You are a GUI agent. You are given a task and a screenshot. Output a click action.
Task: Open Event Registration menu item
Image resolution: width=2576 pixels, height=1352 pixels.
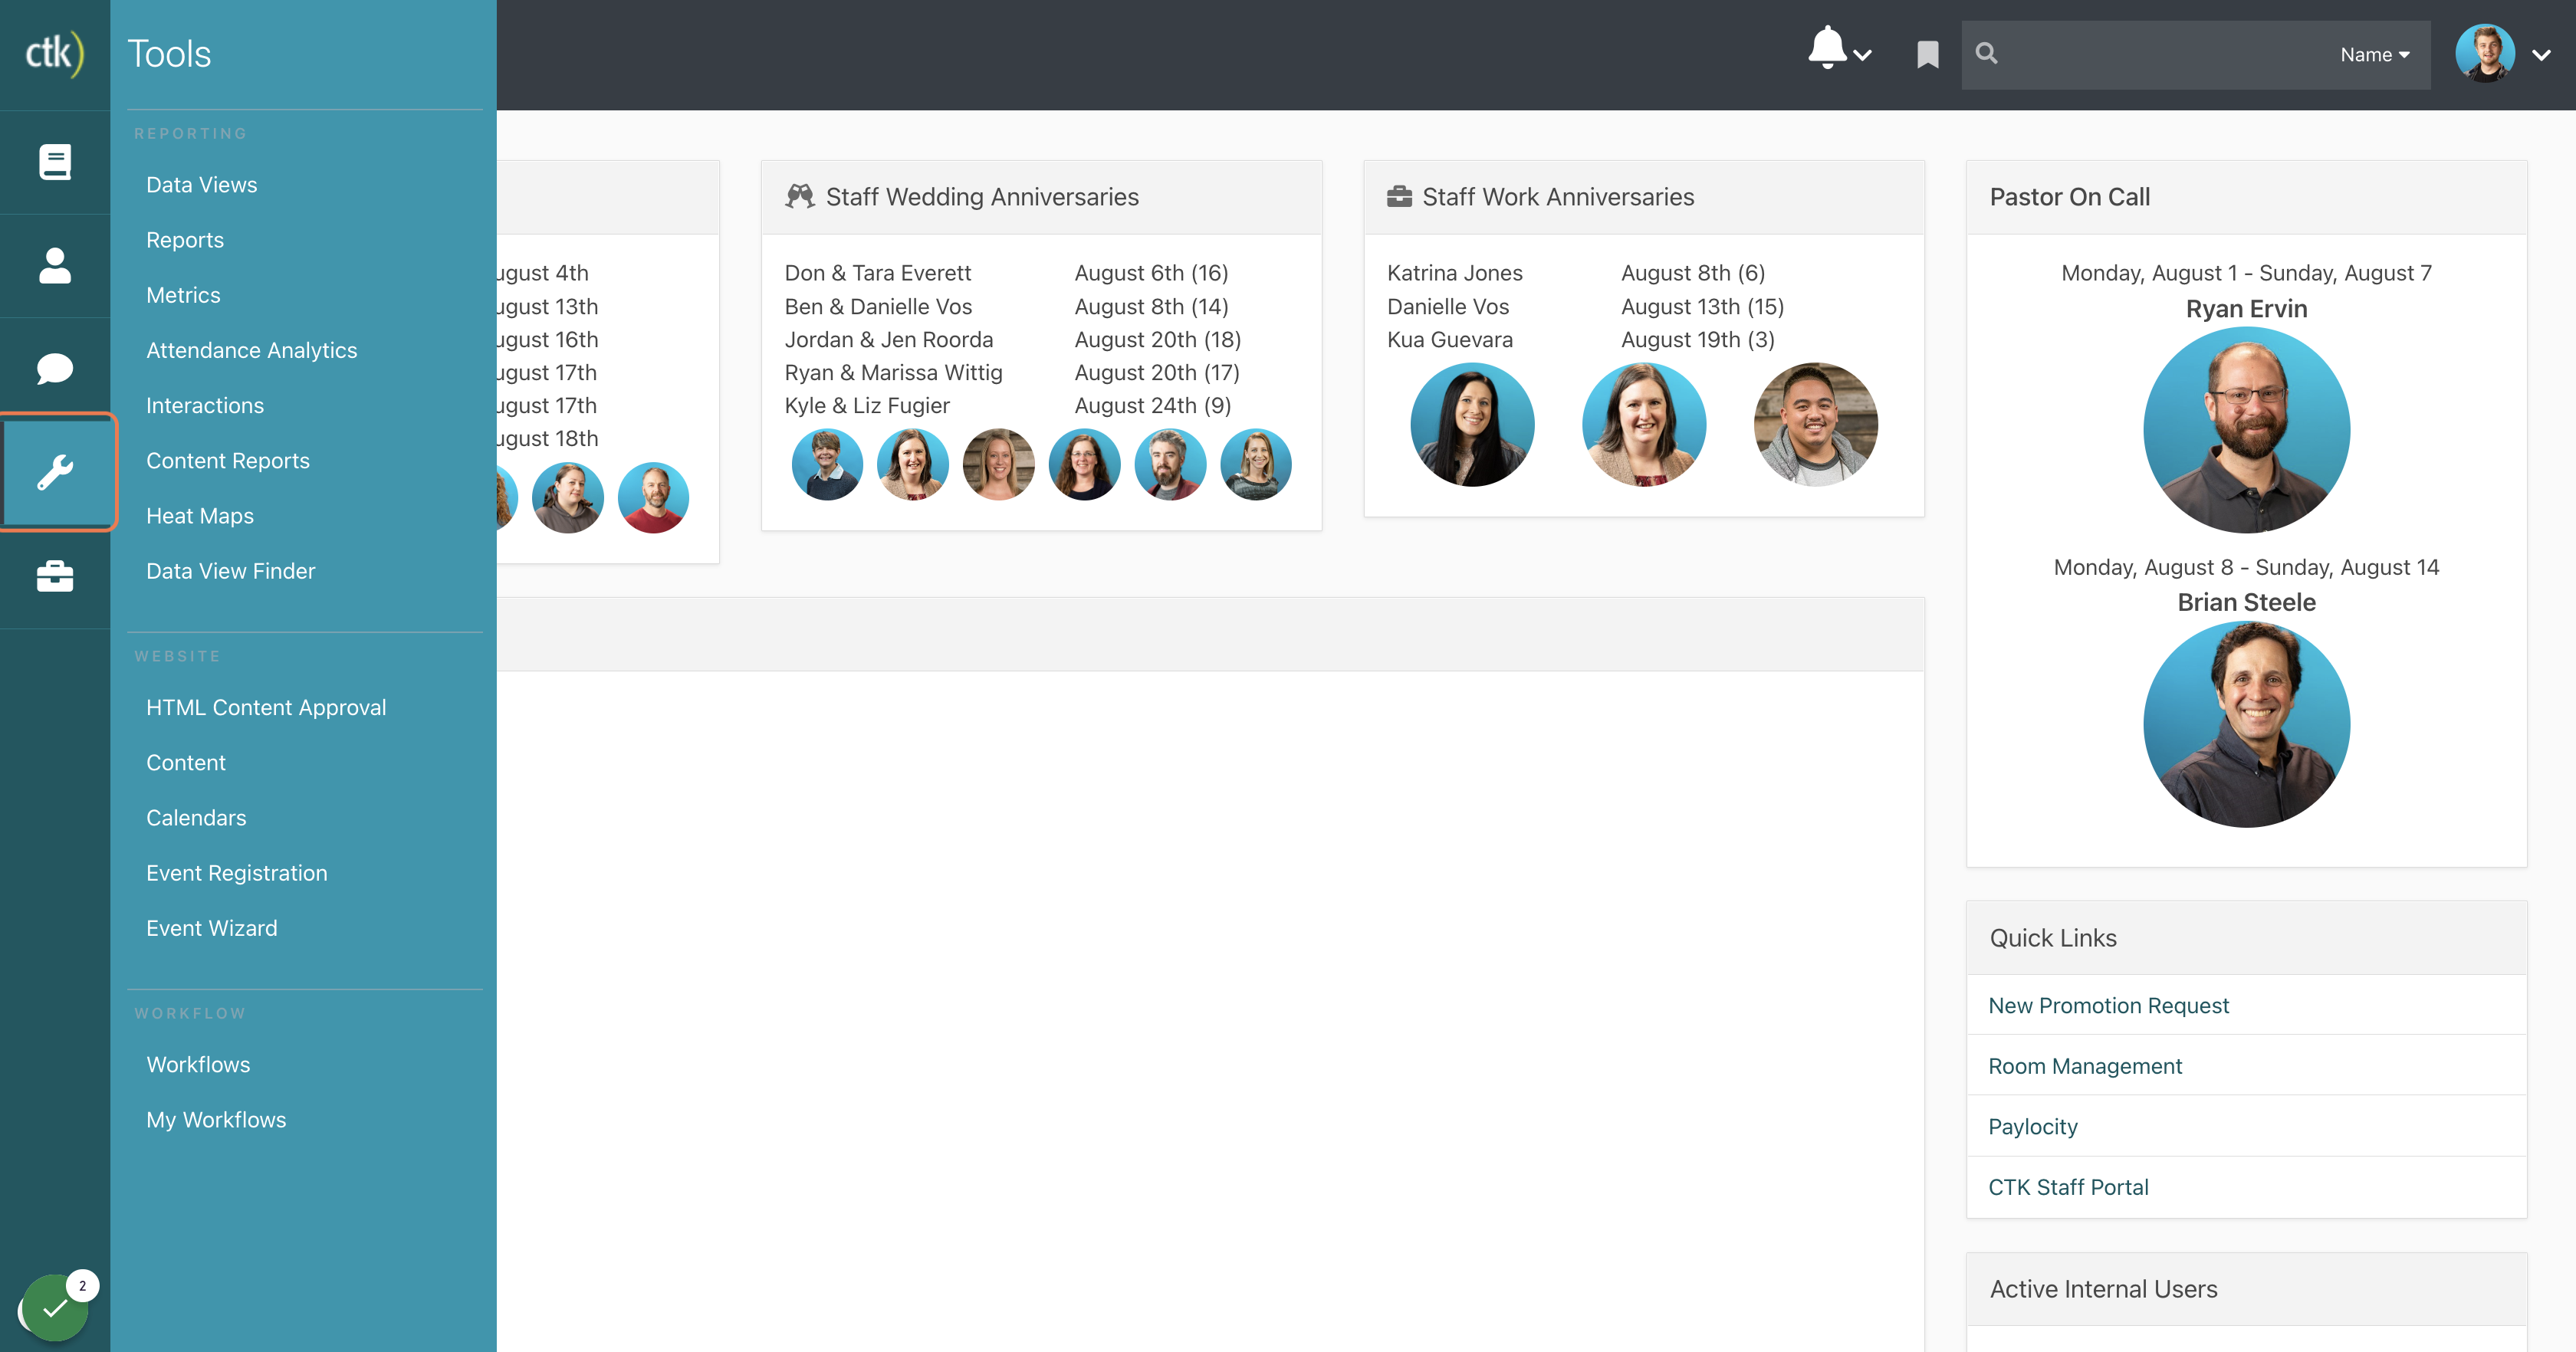237,873
